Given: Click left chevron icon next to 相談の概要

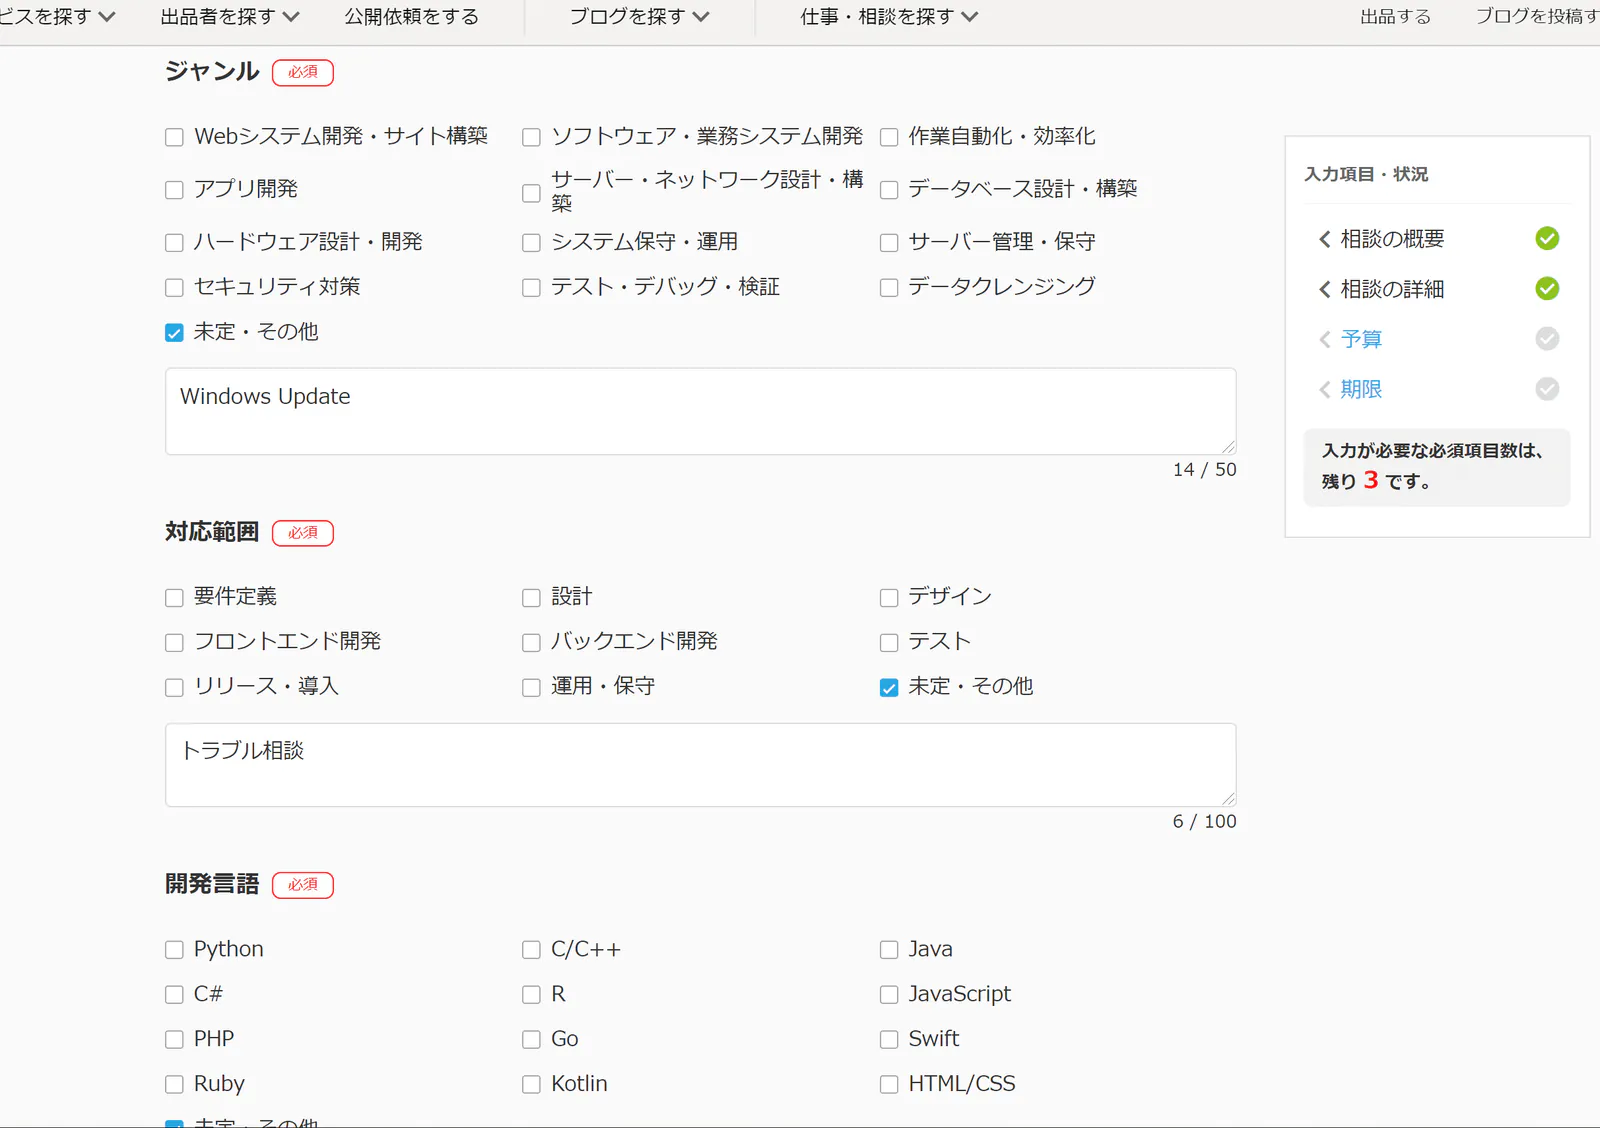Looking at the screenshot, I should click(x=1324, y=239).
